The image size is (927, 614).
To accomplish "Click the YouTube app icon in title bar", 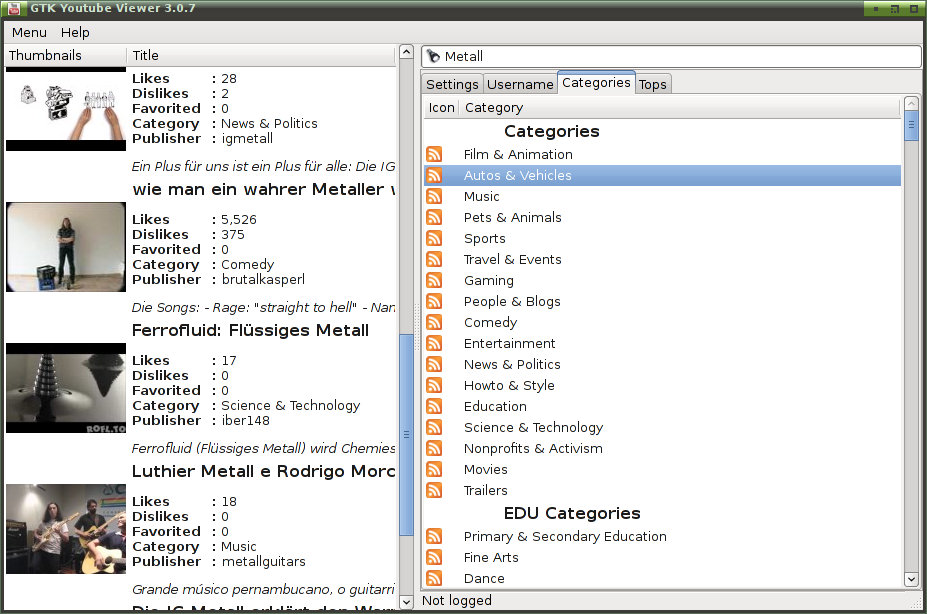I will click(x=13, y=8).
